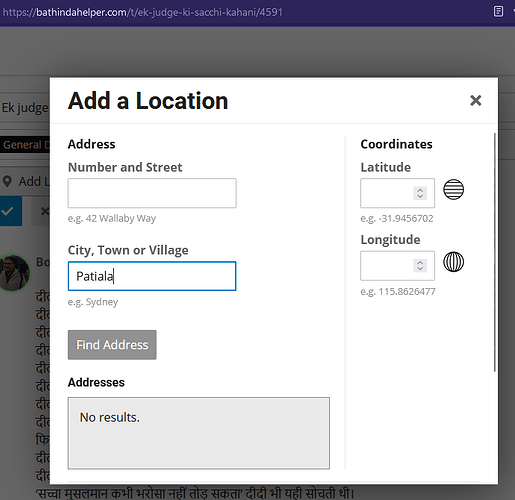Click the 'No results.' addresses box
The image size is (515, 500).
click(x=199, y=433)
